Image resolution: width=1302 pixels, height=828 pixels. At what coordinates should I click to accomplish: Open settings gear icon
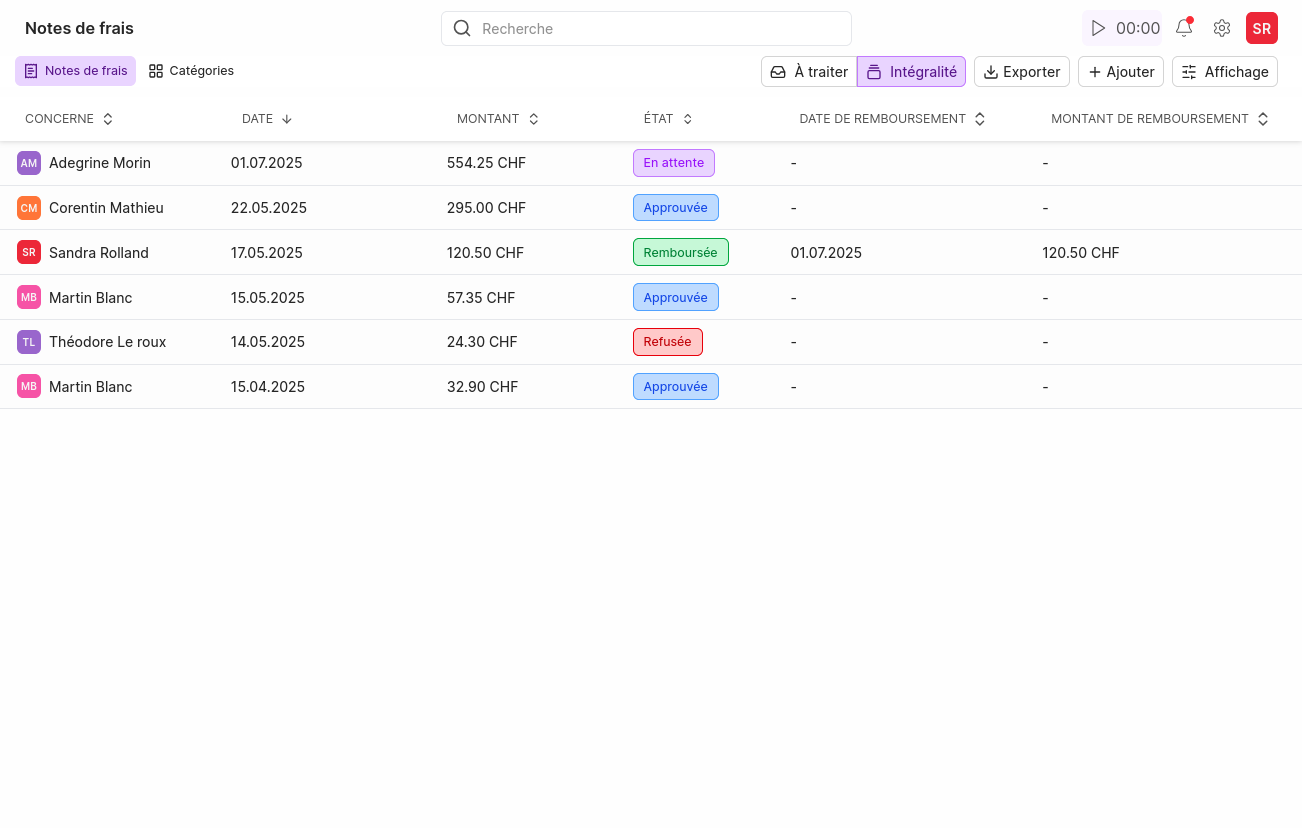[1221, 28]
